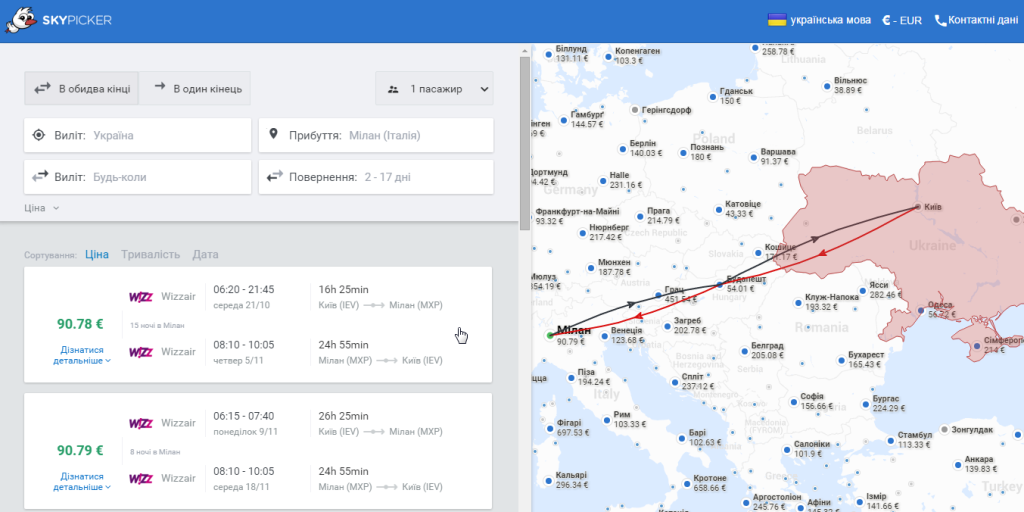
Task: Click the Прибуття Мілан (Італія) arrival field
Action: pos(376,135)
